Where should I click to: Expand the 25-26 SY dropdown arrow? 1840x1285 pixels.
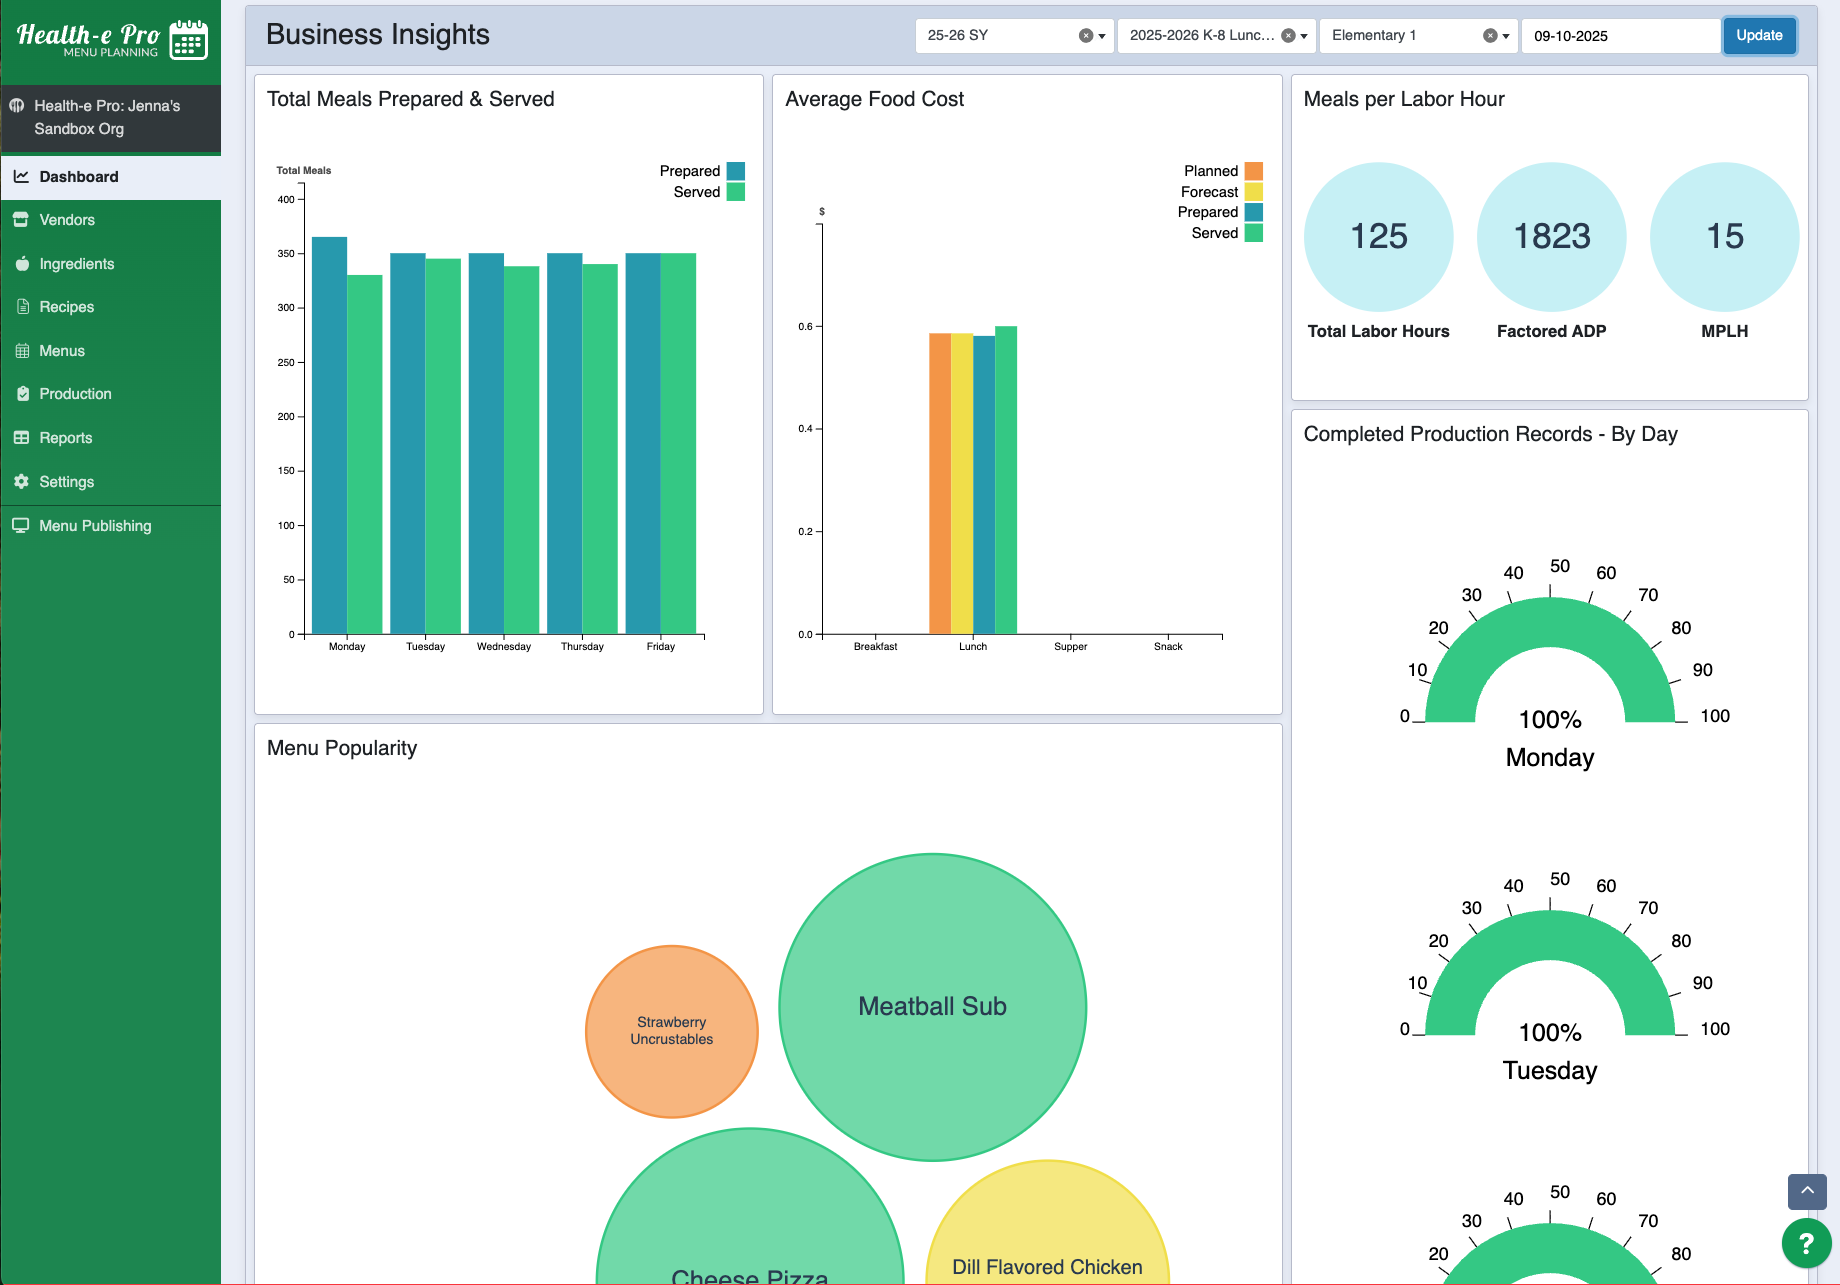[1102, 36]
